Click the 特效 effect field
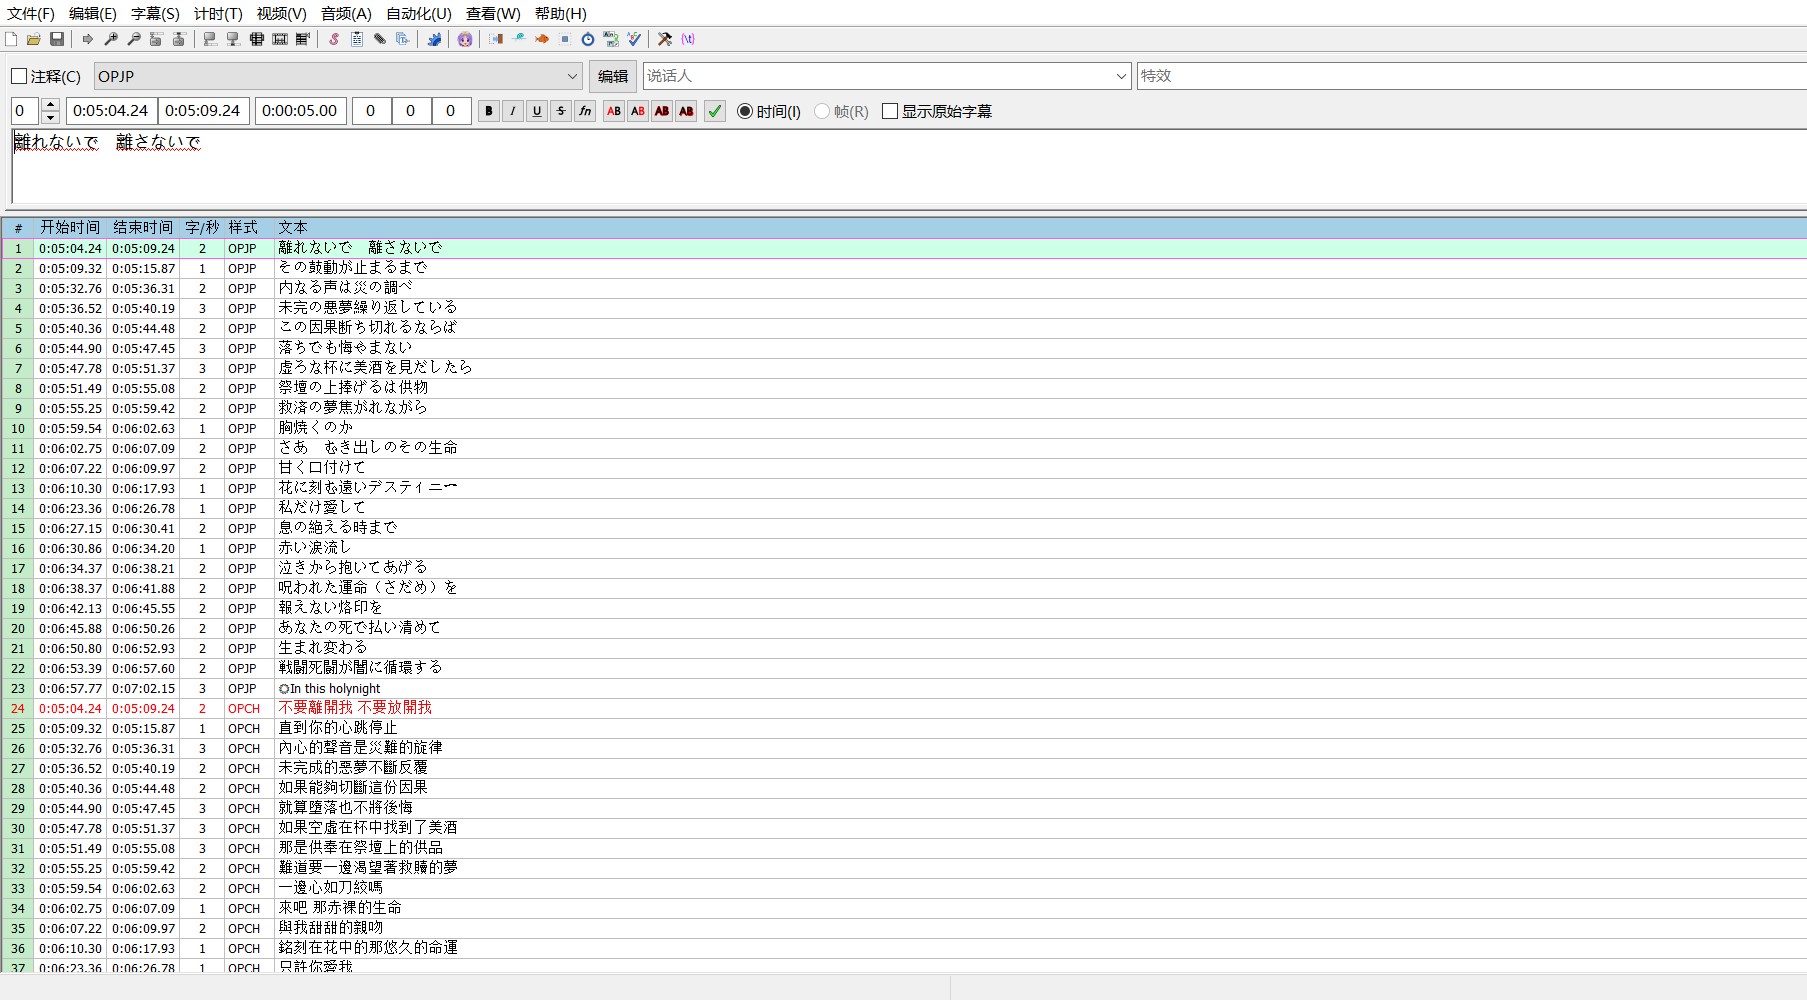This screenshot has height=1000, width=1807. tap(1471, 76)
